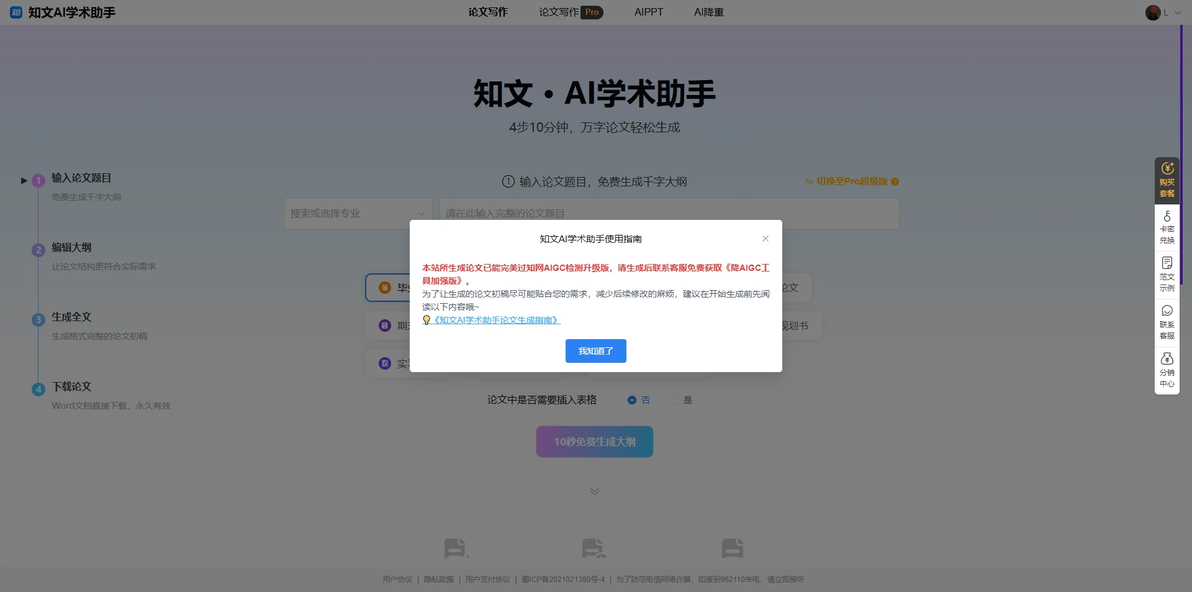Switch to the AIPPT tab
This screenshot has height=592, width=1192.
648,12
